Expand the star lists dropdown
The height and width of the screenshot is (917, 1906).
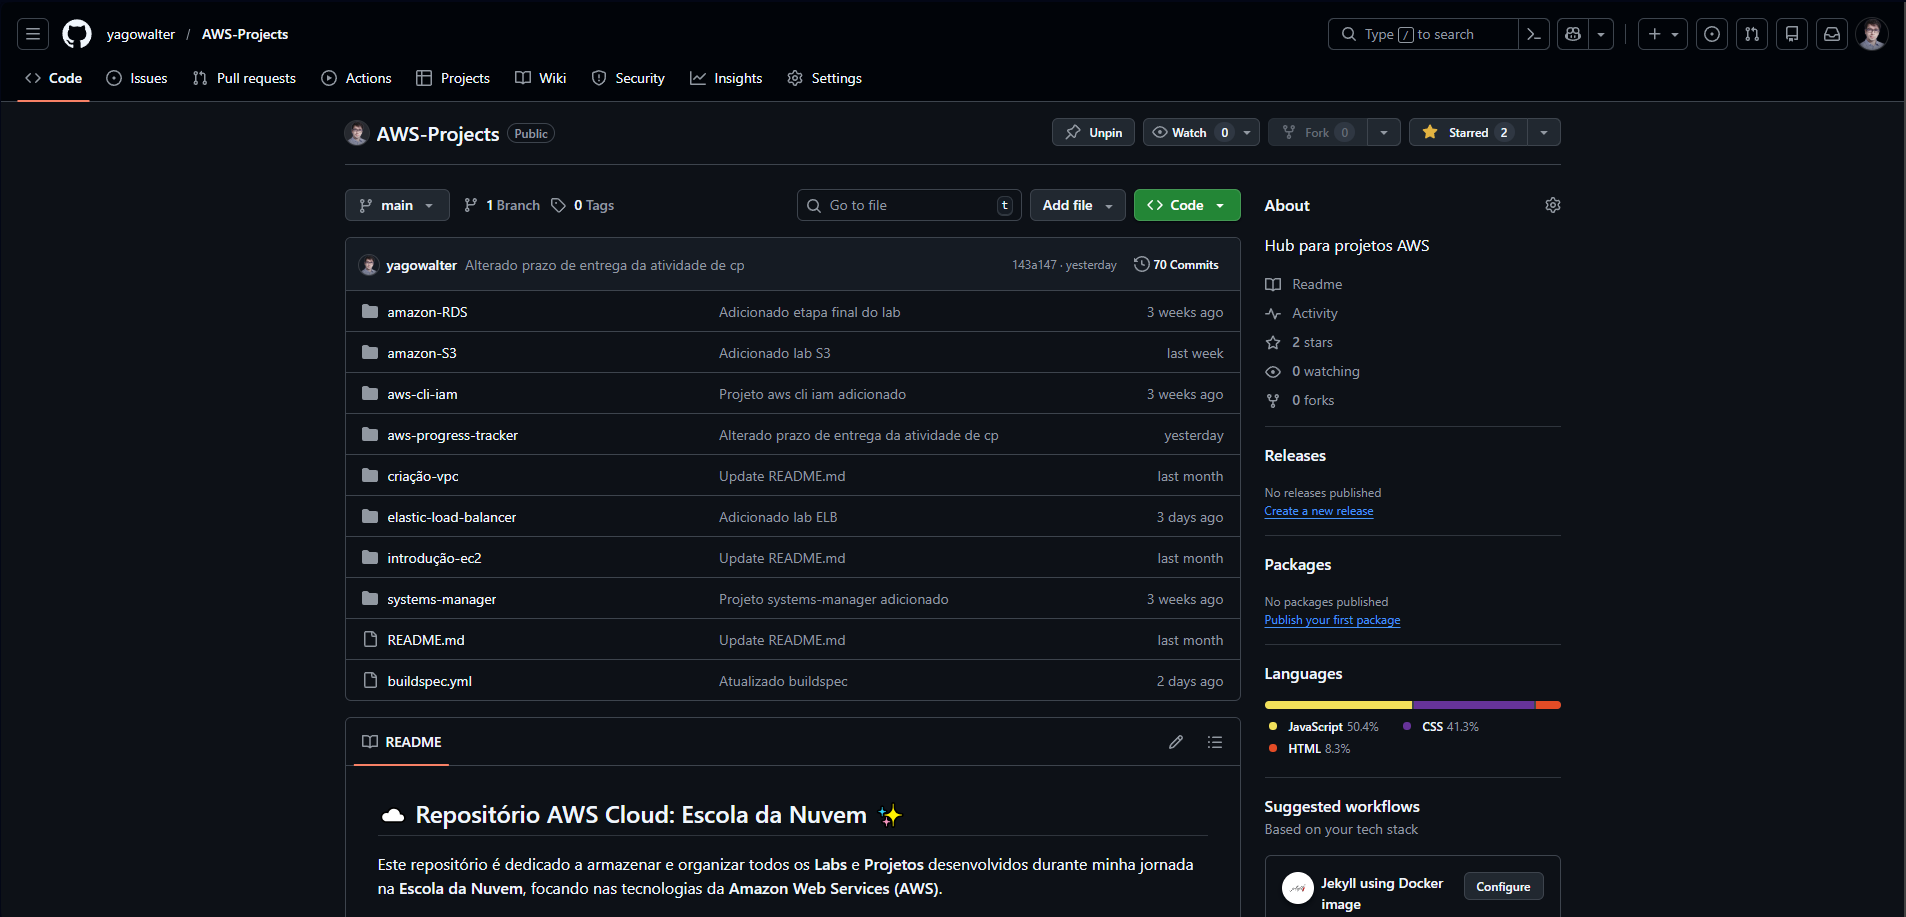[x=1544, y=132]
